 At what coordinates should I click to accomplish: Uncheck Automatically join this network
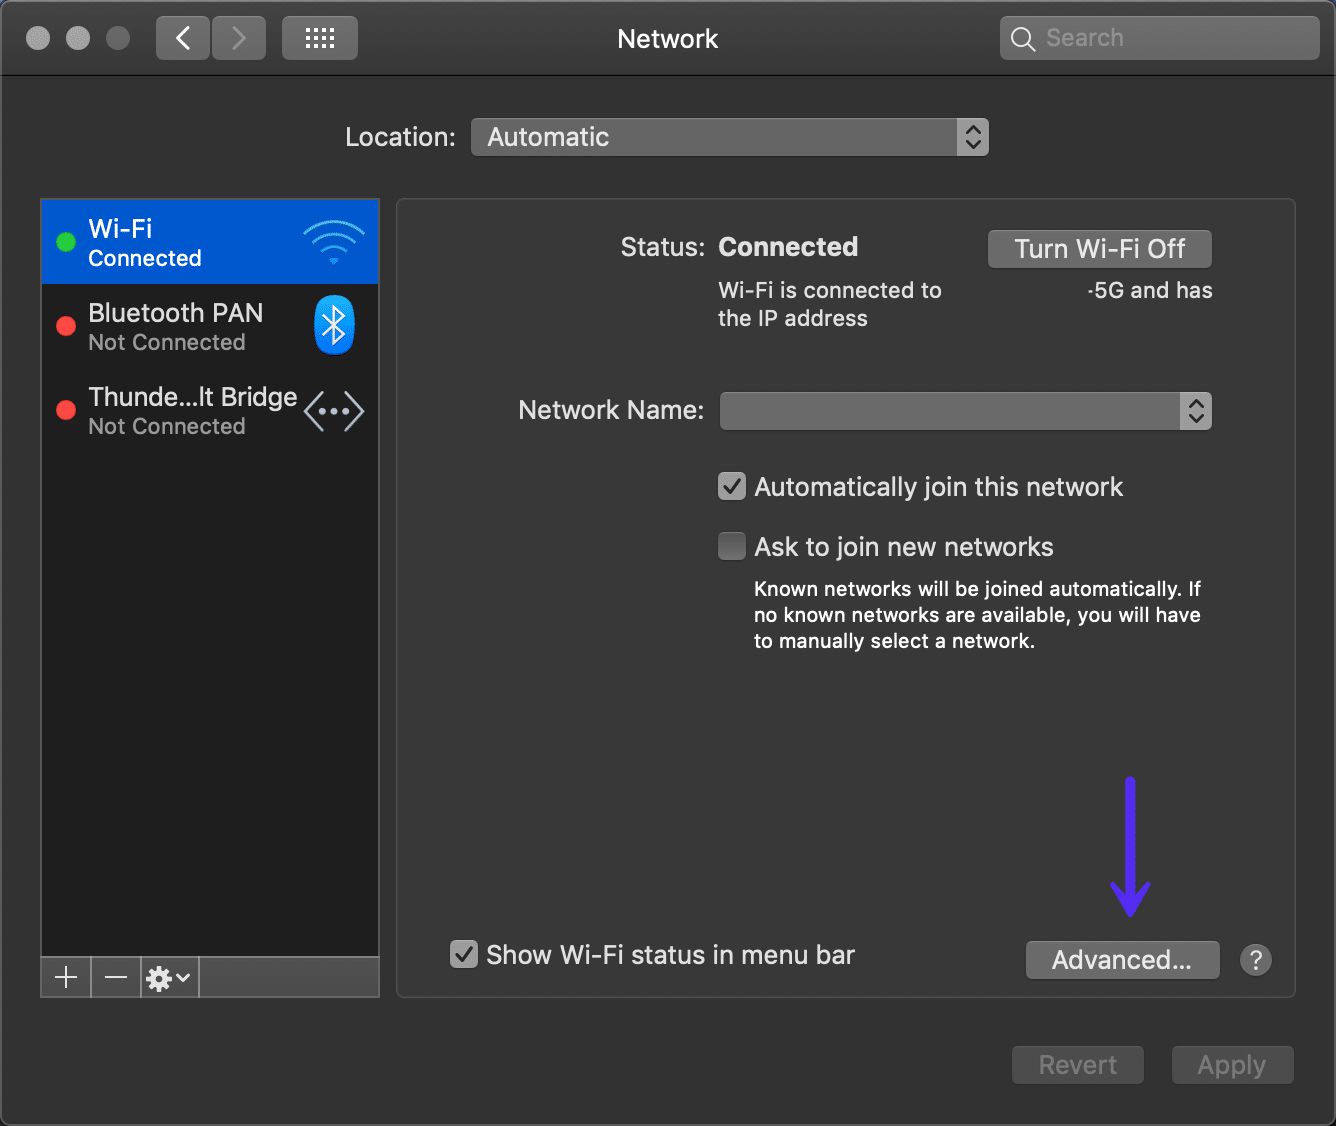tap(731, 486)
